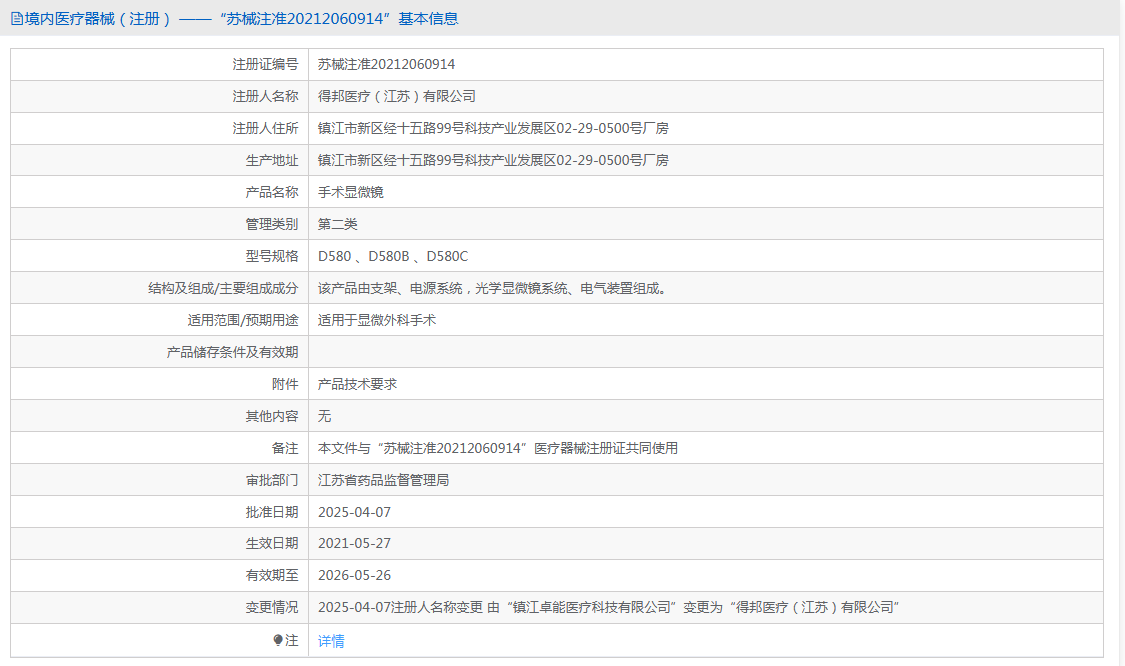
Task: Click the 生产地址 label
Action: pos(271,160)
